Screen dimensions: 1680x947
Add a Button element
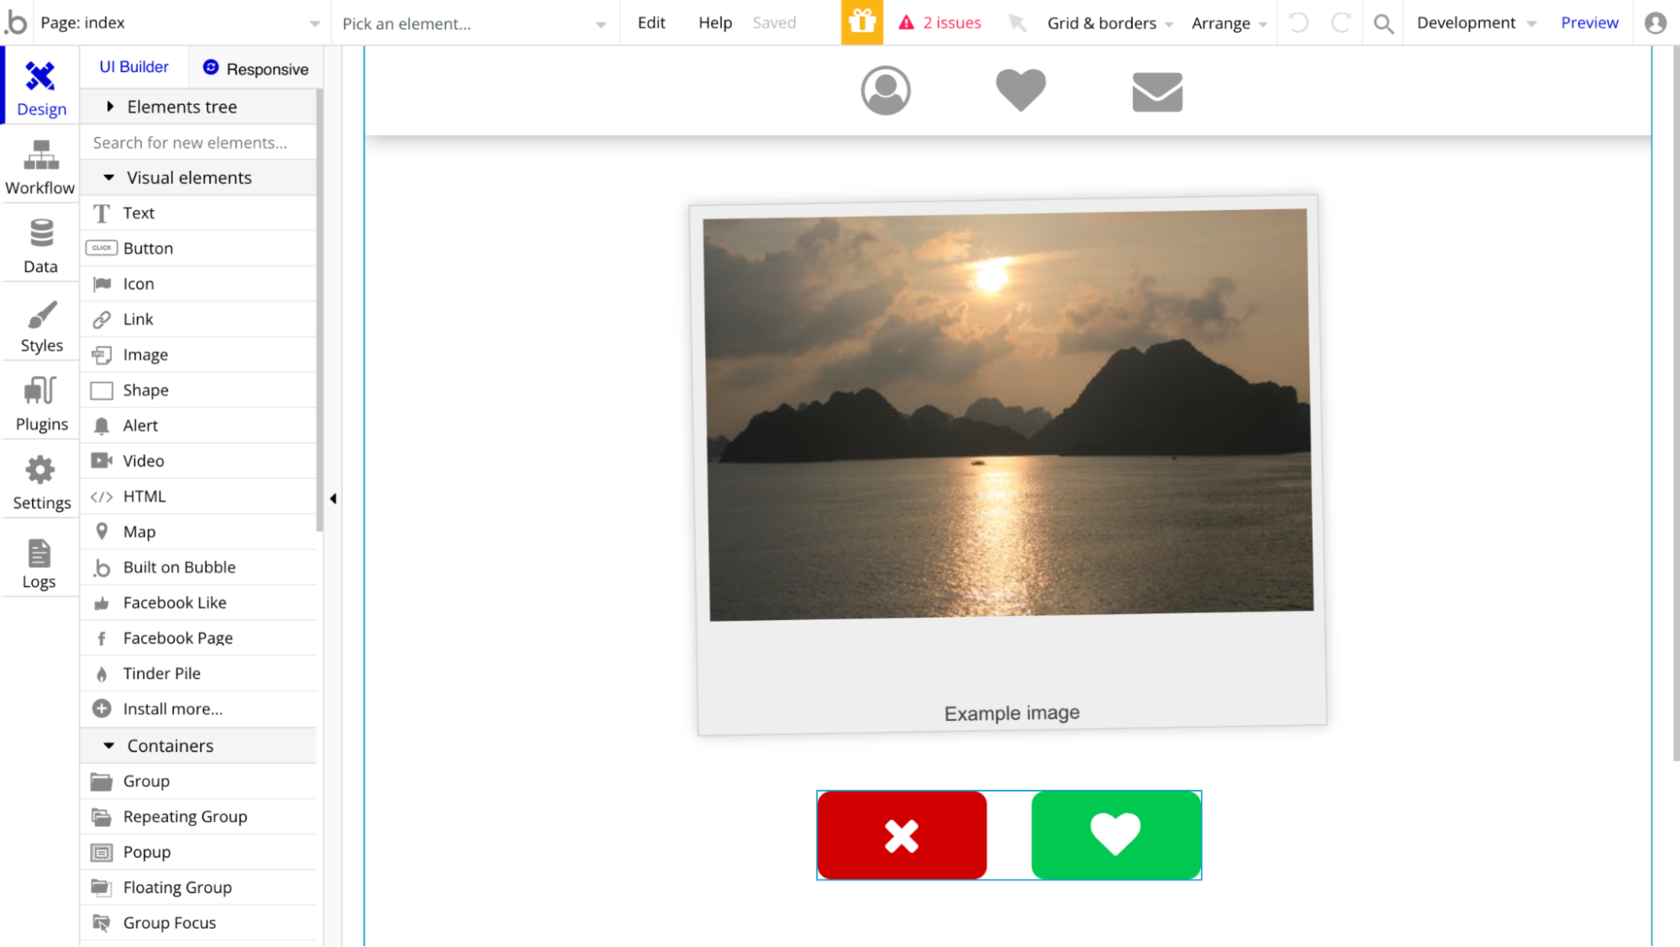point(199,248)
